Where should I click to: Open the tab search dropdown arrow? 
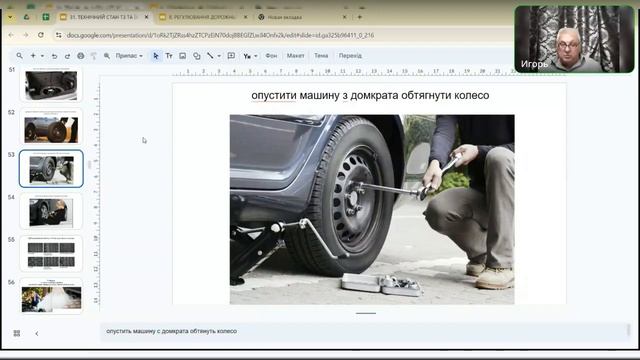pyautogui.click(x=10, y=17)
